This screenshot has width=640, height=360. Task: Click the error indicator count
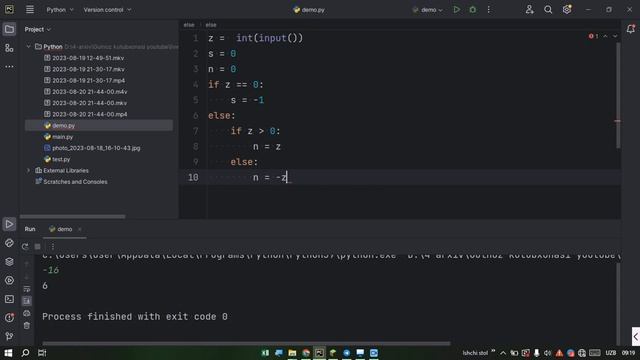(x=593, y=36)
